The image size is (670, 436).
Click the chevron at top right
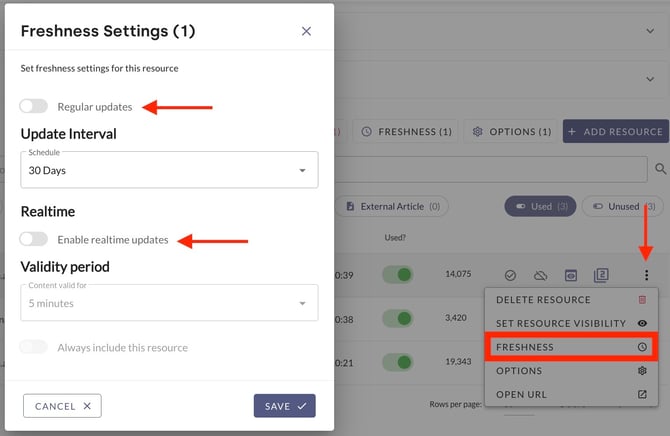(x=650, y=31)
